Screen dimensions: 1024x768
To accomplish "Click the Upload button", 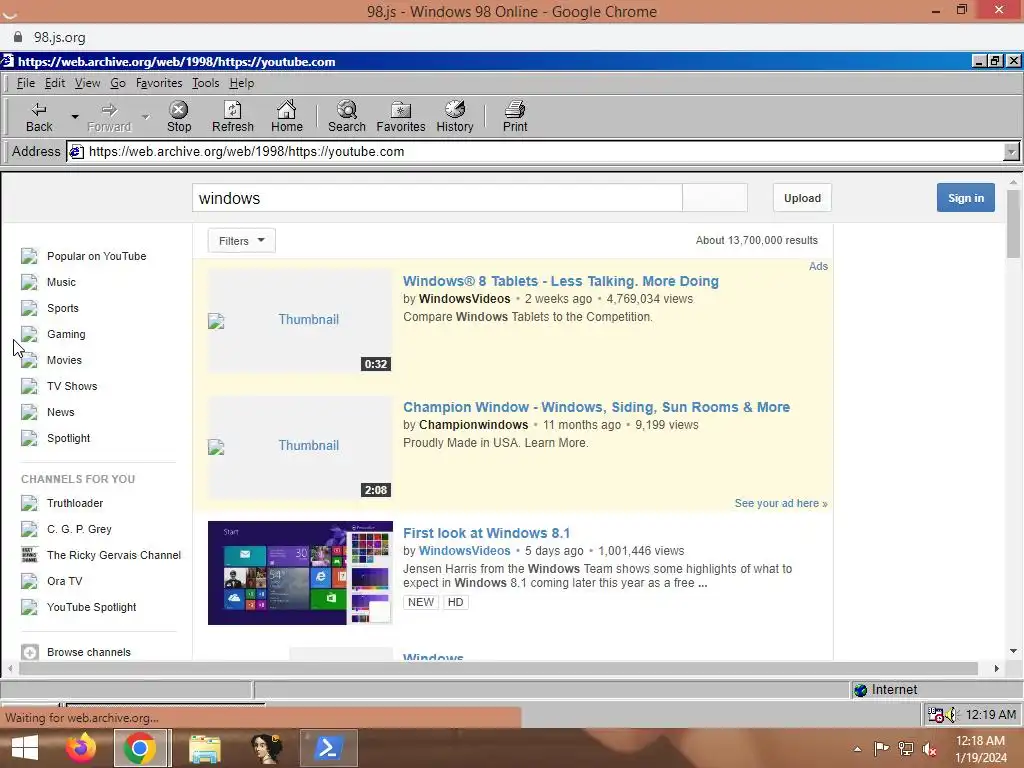I will tap(802, 198).
